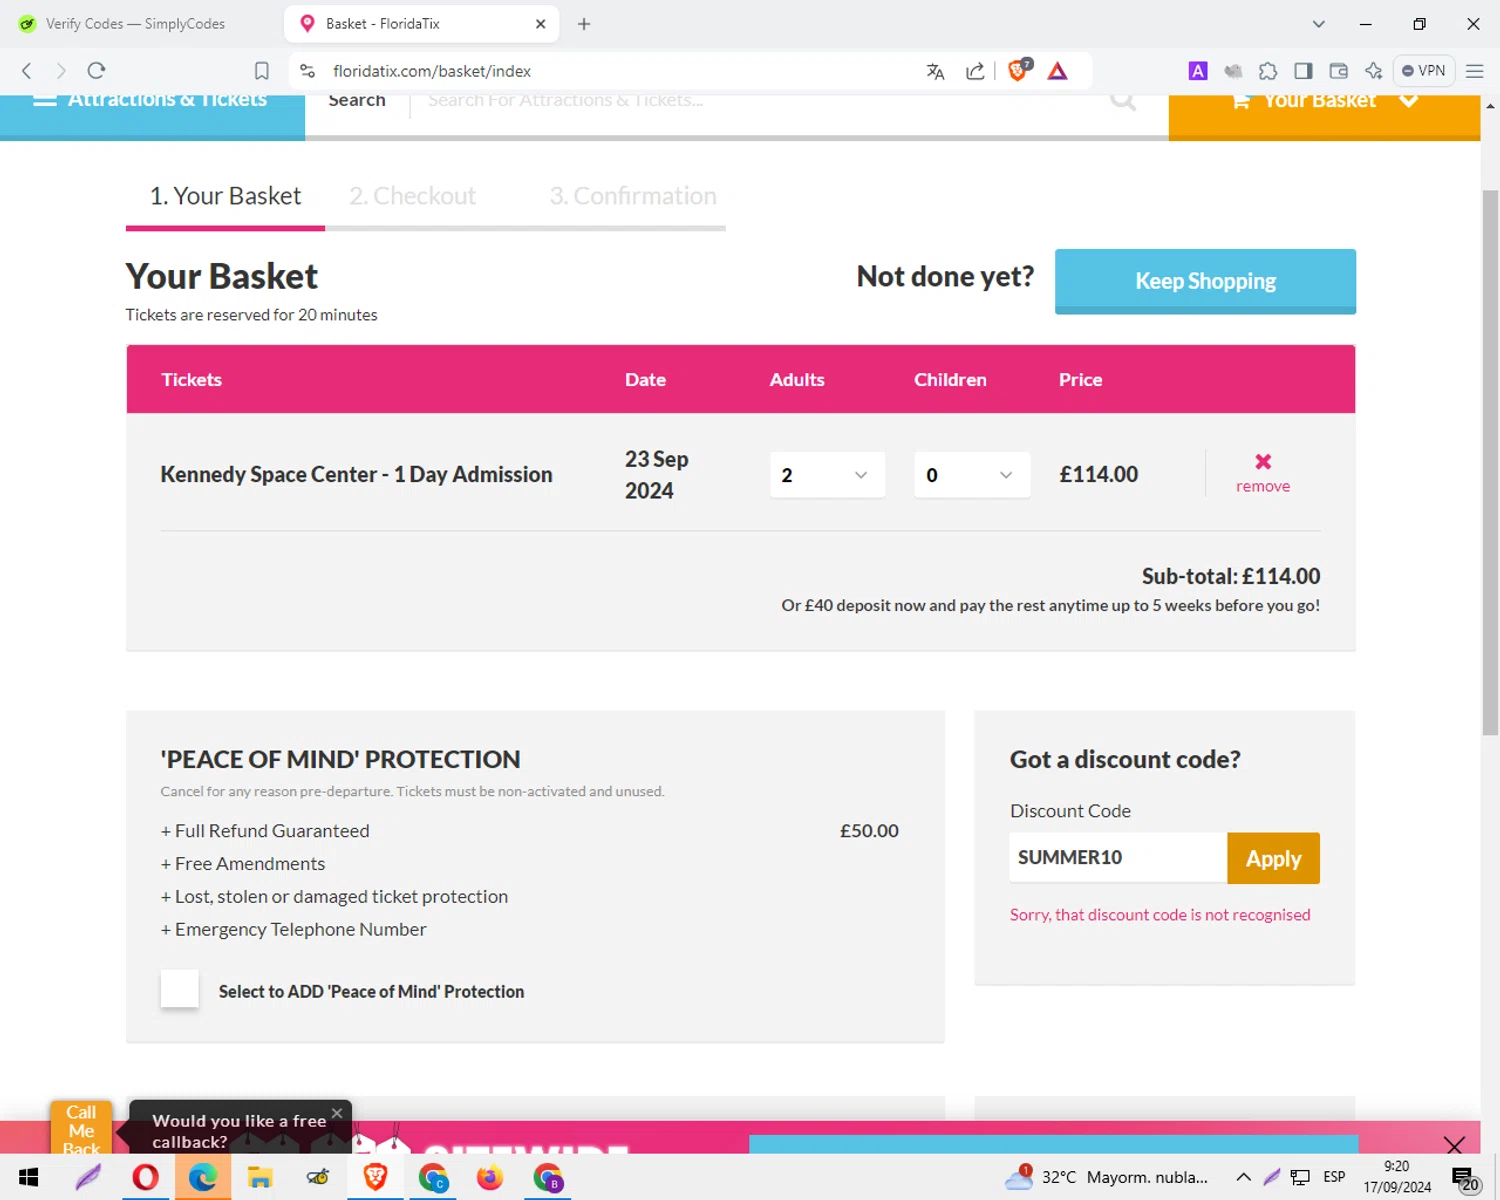
Task: Go to step 1. Your Basket
Action: click(225, 196)
